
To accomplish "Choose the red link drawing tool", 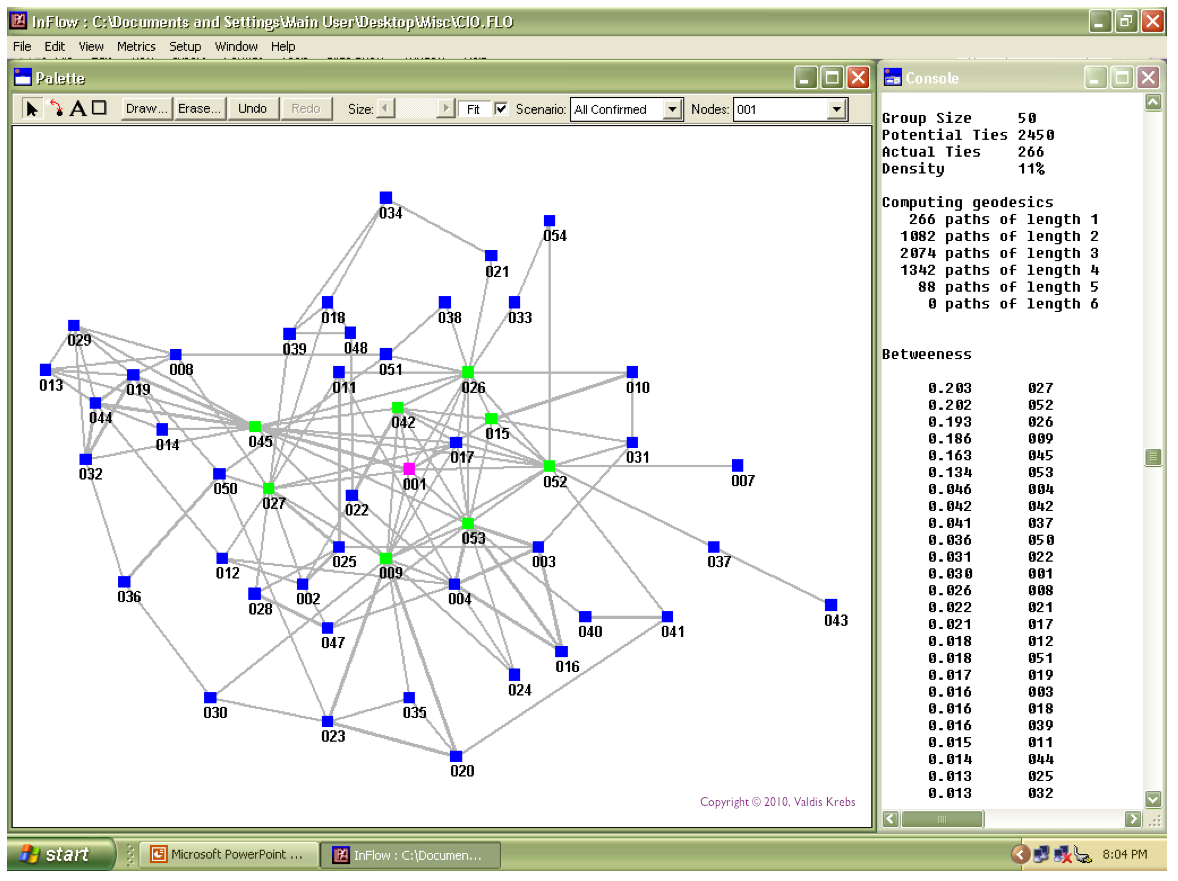I will 56,109.
